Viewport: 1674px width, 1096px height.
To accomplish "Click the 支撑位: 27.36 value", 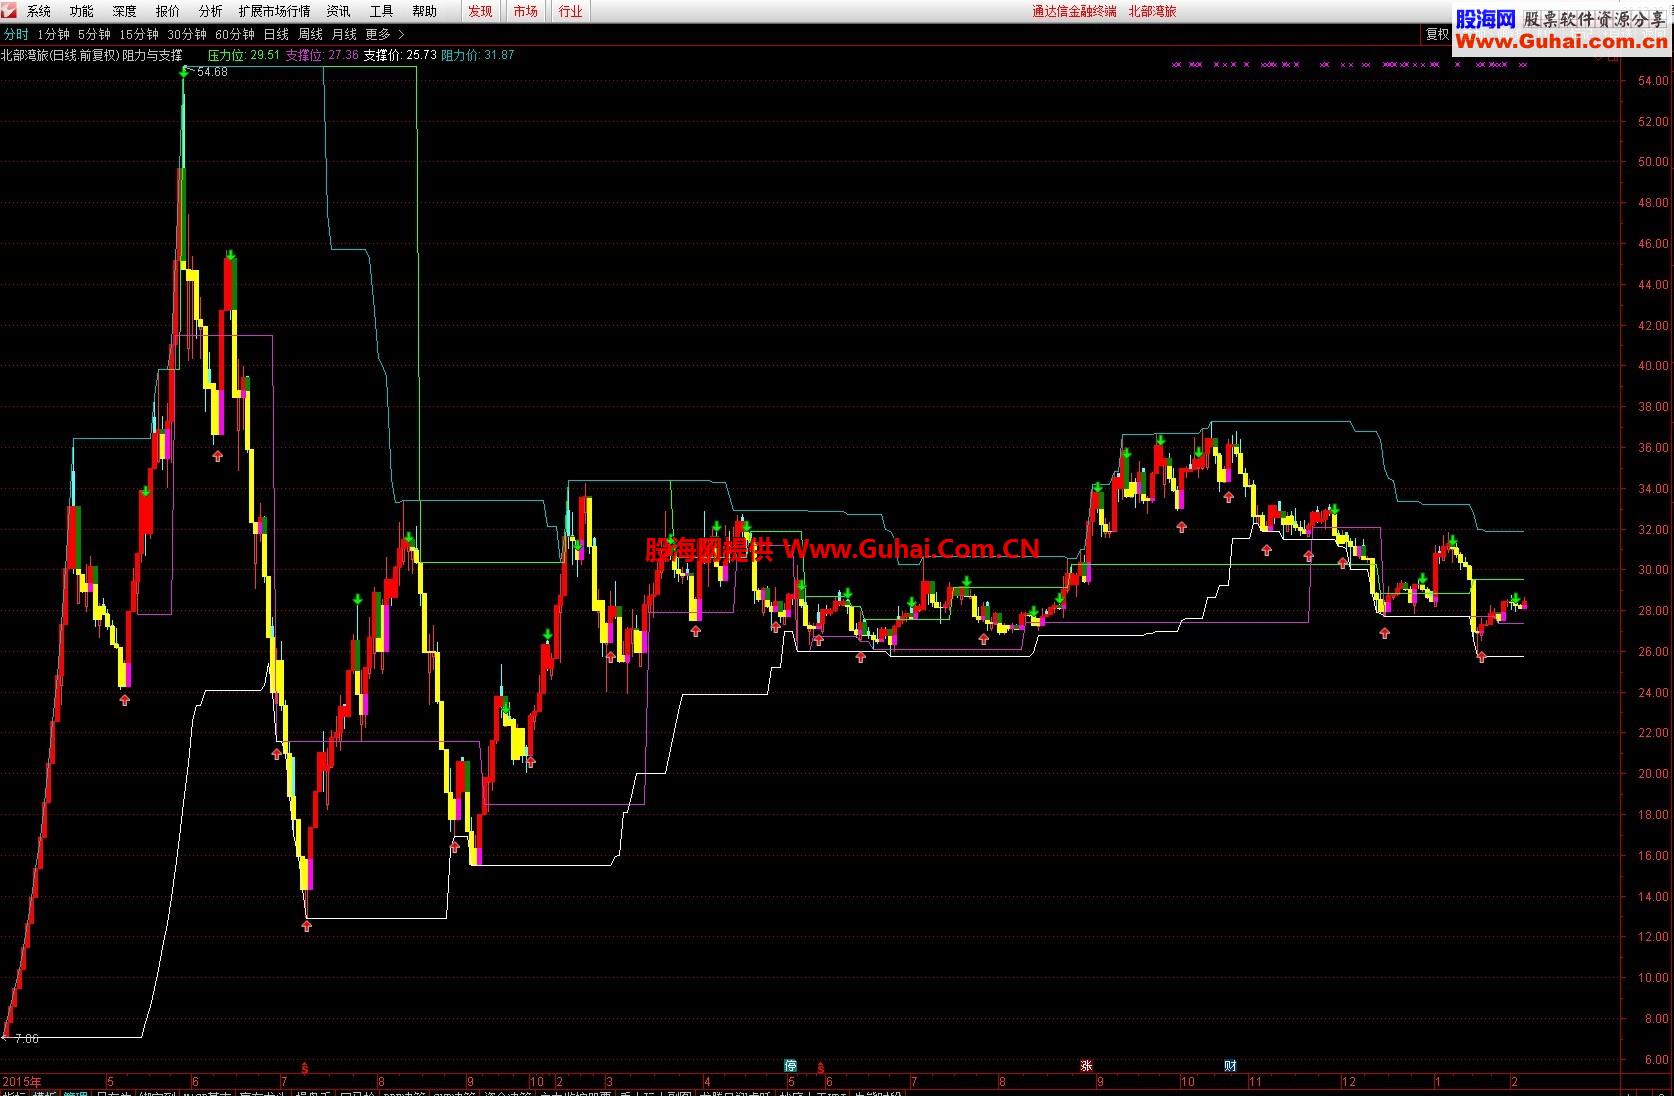I will (x=322, y=55).
